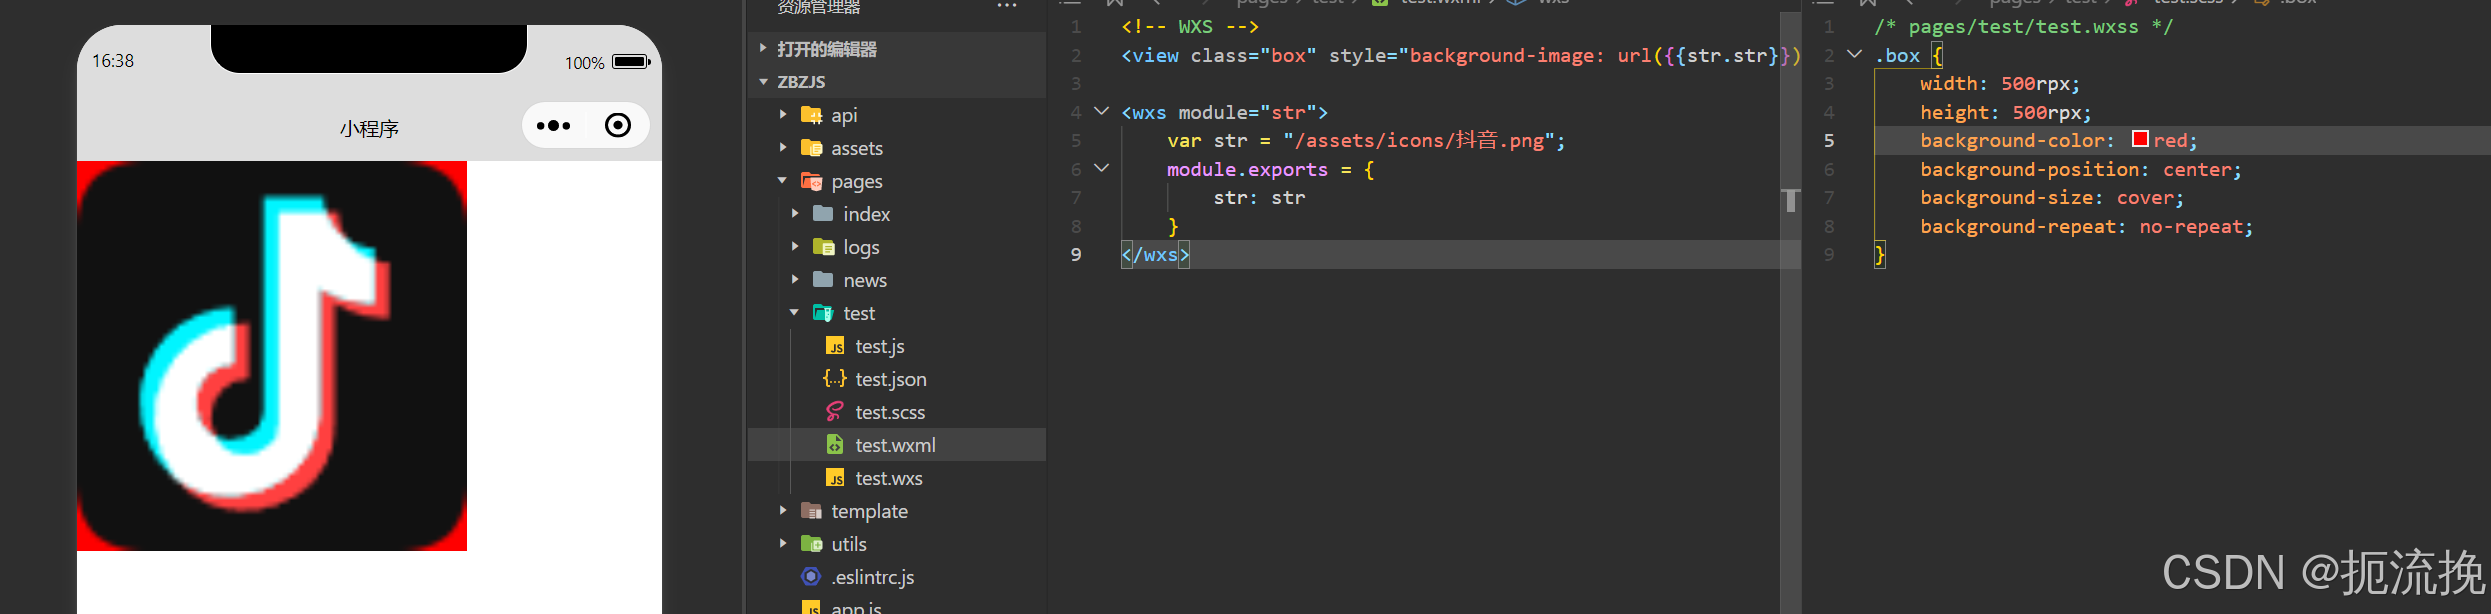Click the .box selector in scss
This screenshot has height=614, width=2491.
point(1897,56)
